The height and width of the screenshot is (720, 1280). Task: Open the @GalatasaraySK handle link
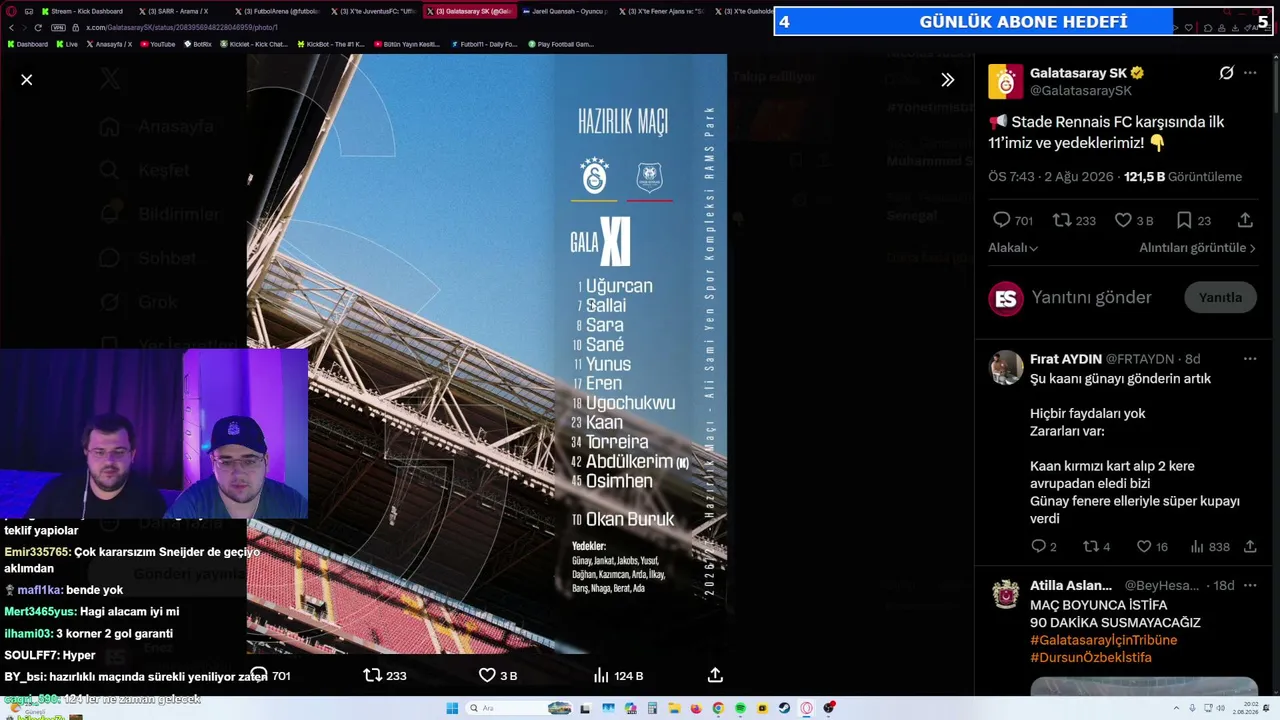(1081, 91)
